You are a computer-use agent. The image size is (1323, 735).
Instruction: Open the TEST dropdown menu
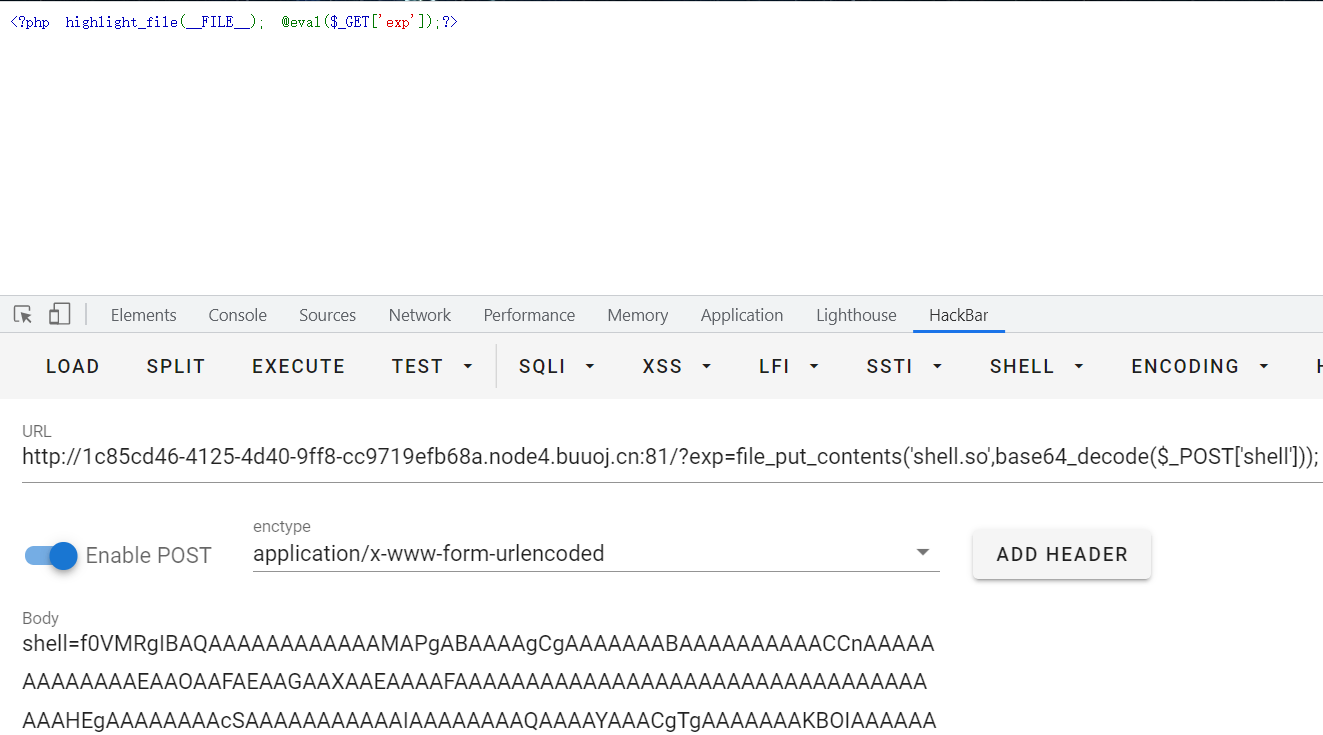[432, 366]
